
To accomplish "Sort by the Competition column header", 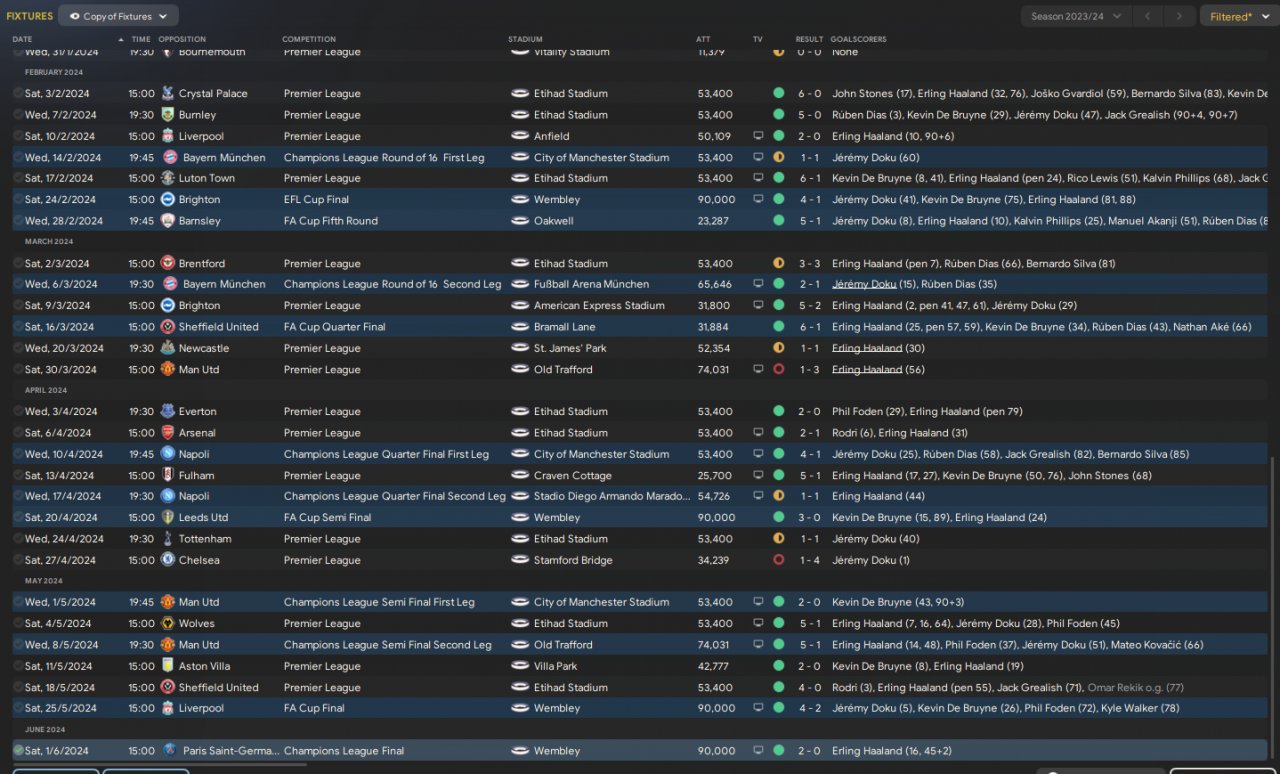I will [x=309, y=39].
